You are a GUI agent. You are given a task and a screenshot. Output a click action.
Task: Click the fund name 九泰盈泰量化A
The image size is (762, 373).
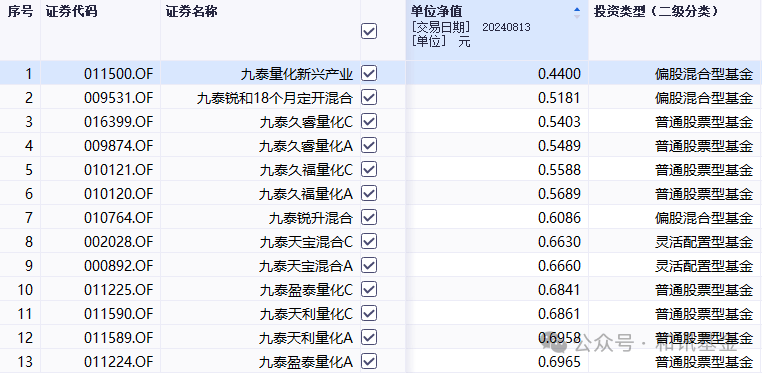(x=306, y=362)
